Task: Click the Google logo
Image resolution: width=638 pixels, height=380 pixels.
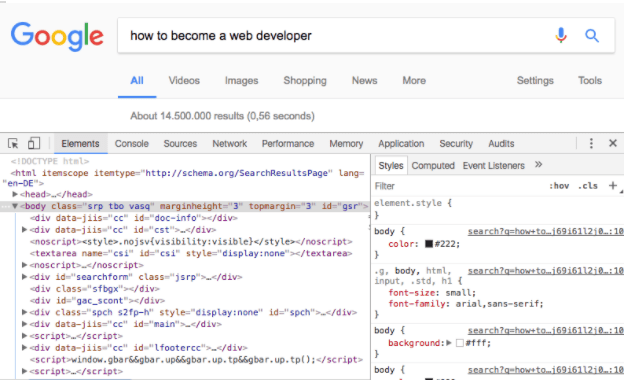Action: 57,37
